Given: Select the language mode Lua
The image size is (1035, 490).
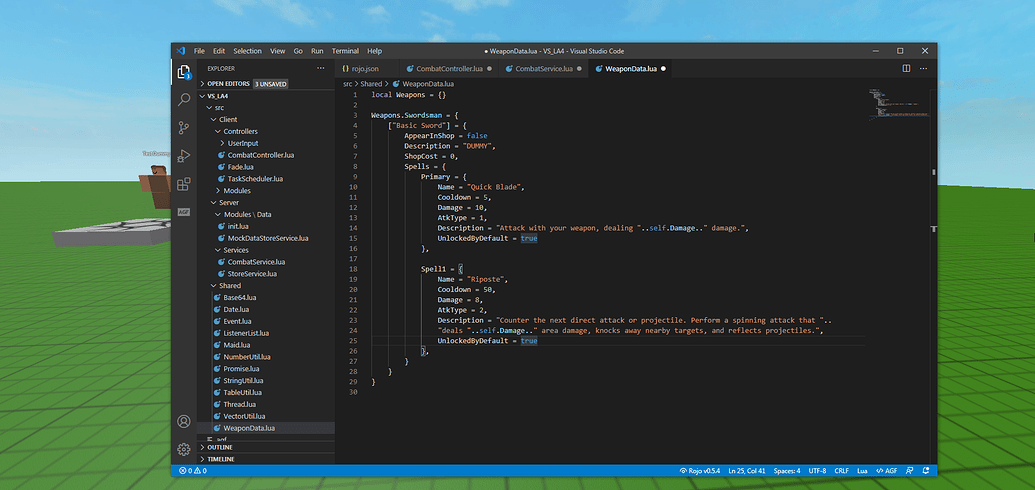Looking at the screenshot, I should 862,471.
